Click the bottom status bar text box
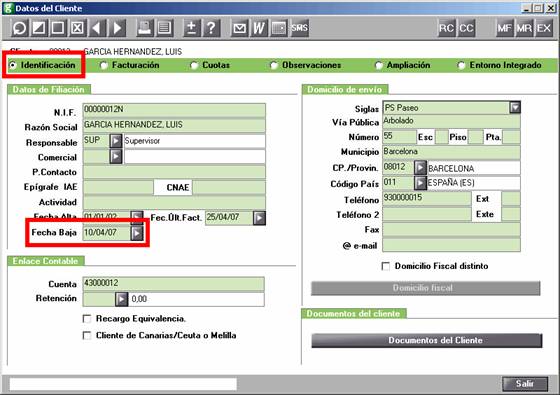560x395 pixels. [x=123, y=384]
